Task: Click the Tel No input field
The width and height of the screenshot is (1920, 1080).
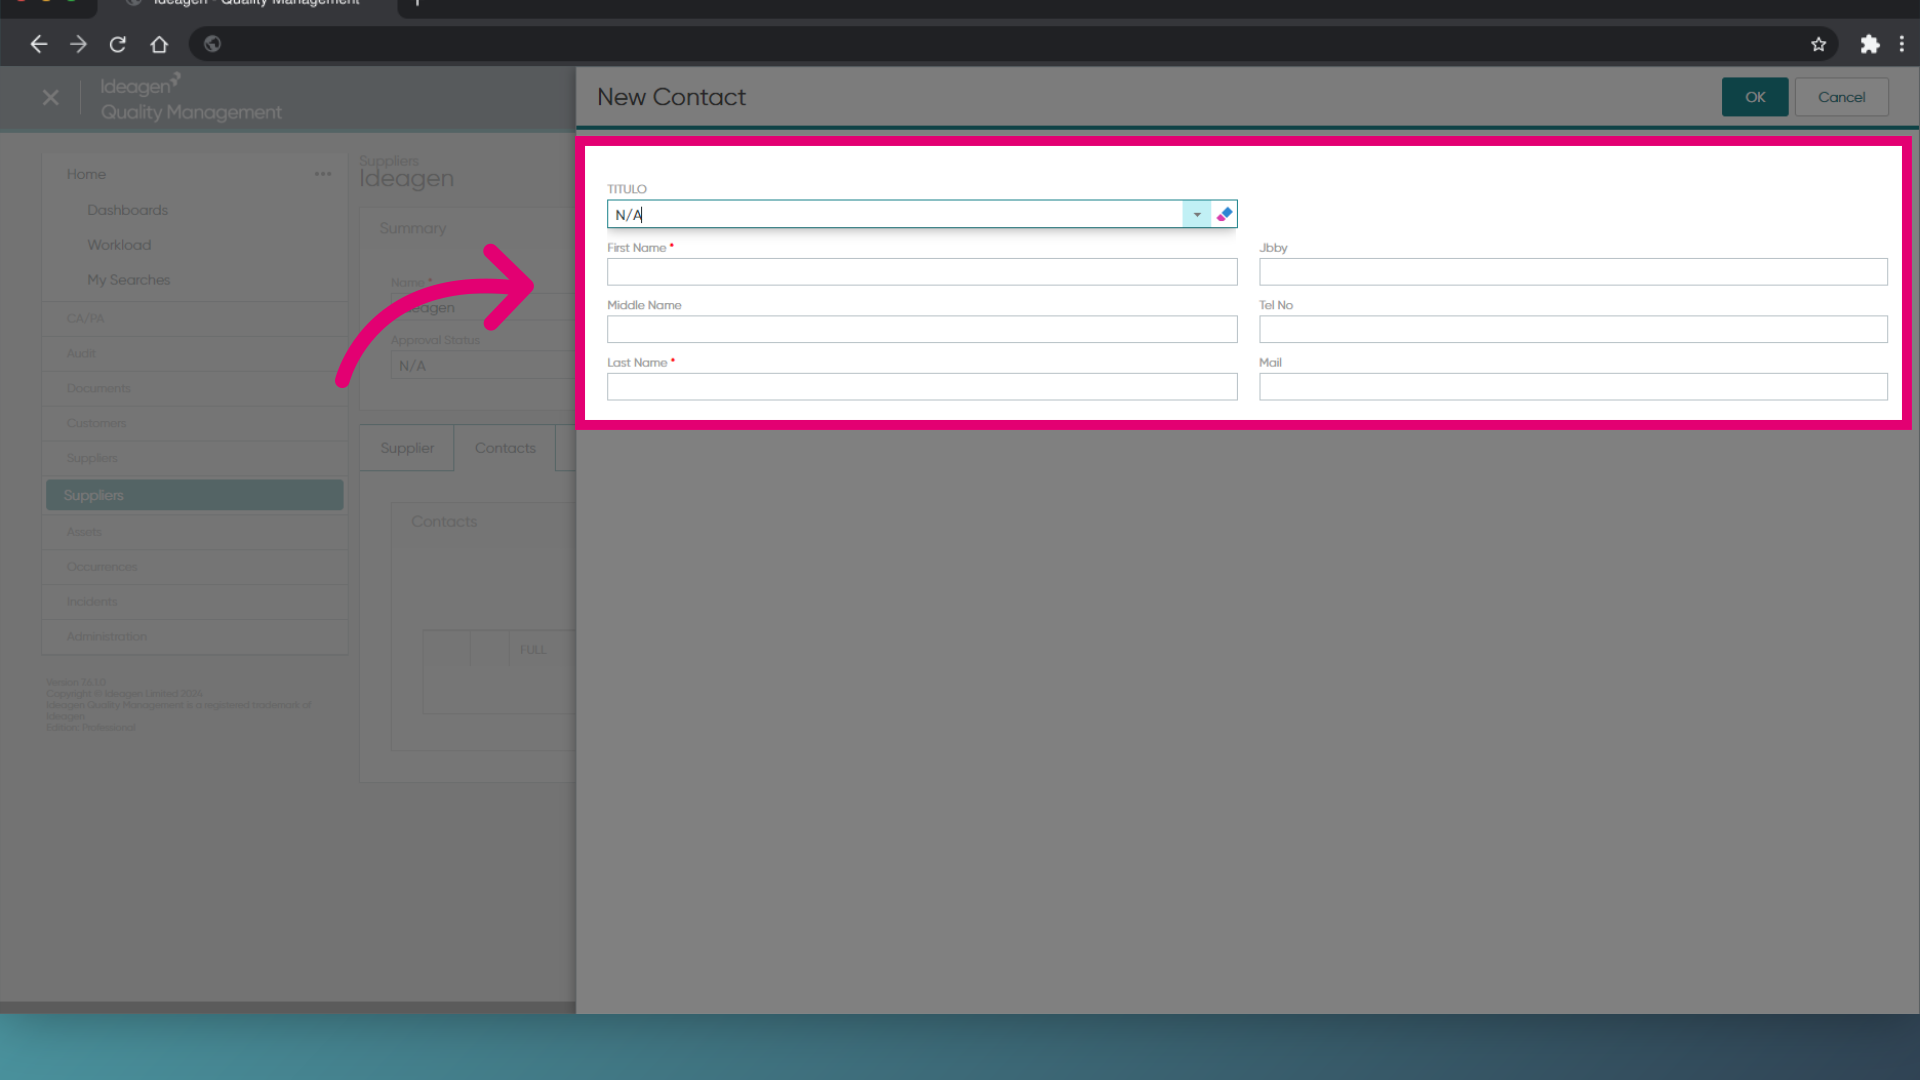Action: click(x=1573, y=329)
